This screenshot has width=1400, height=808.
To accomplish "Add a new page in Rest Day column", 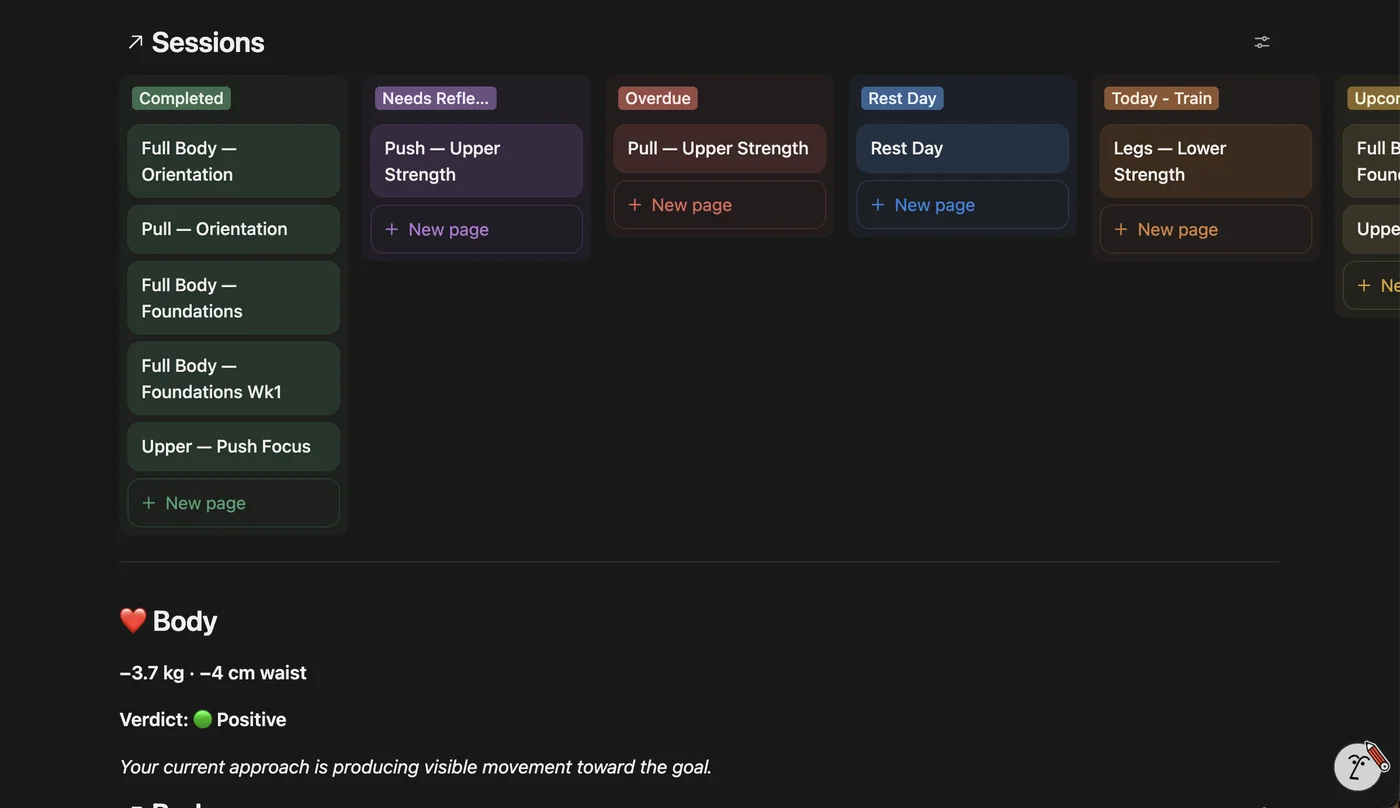I will click(x=963, y=205).
